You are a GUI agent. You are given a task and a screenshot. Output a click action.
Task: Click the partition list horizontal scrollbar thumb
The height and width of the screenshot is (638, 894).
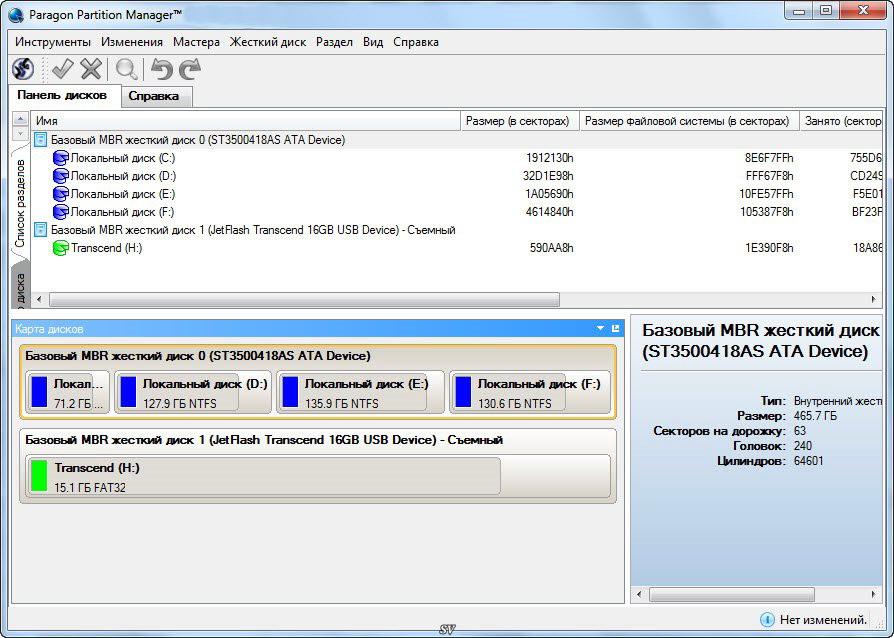tap(304, 299)
